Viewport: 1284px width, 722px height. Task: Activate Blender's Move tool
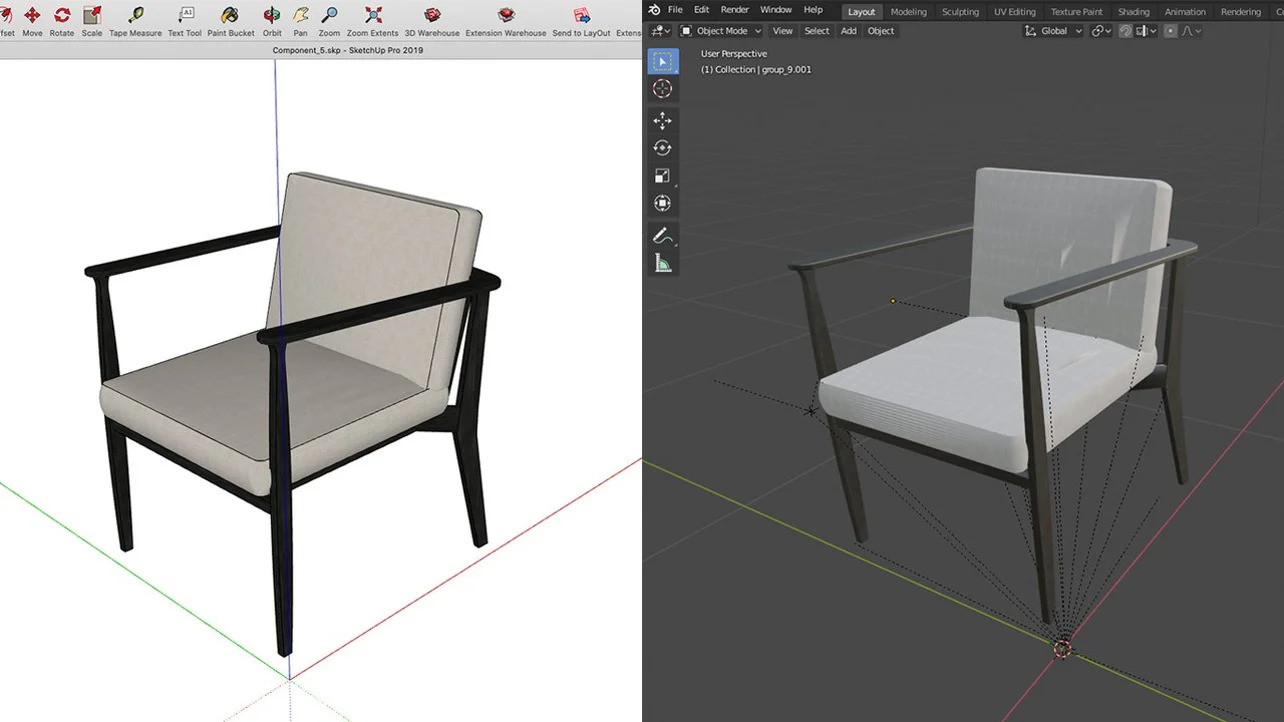click(x=662, y=120)
